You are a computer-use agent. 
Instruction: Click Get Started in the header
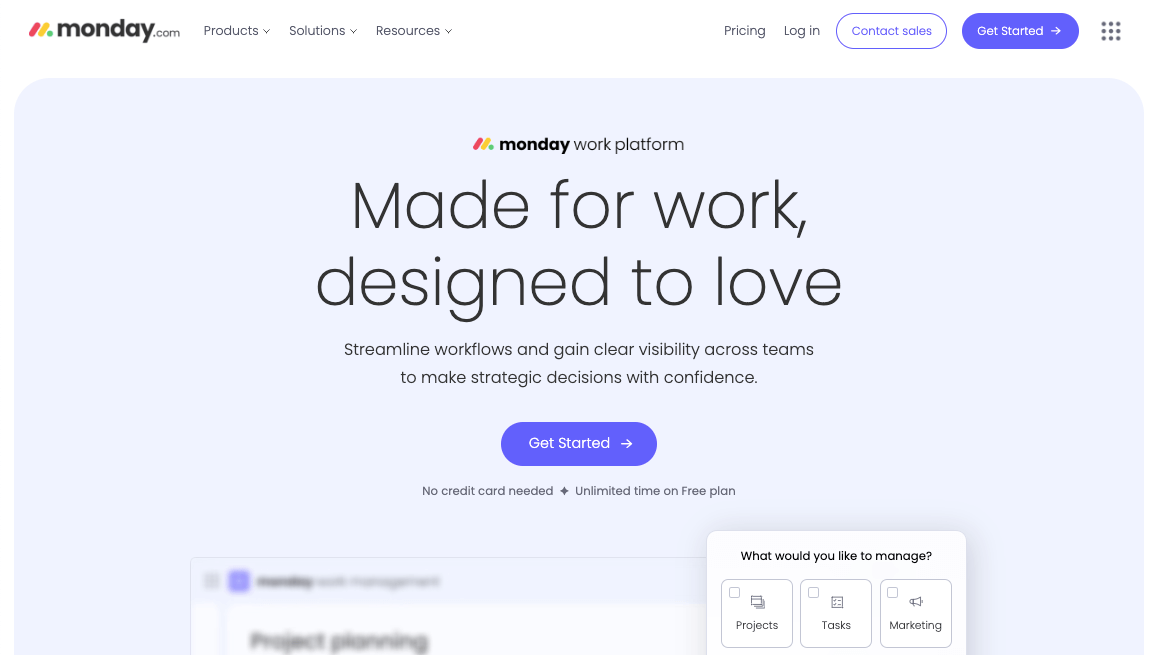[x=1020, y=31]
